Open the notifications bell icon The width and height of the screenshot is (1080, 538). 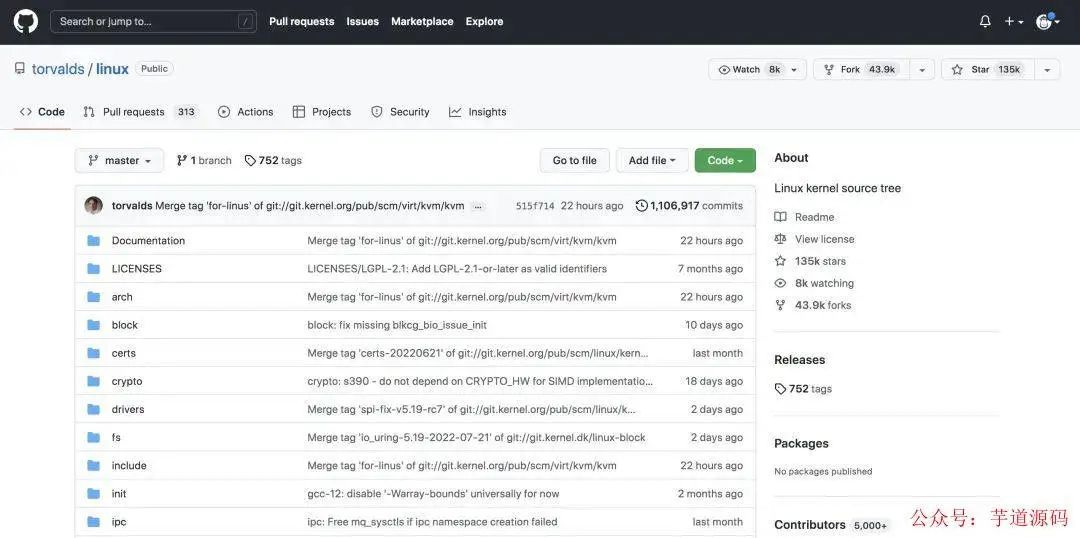[x=985, y=21]
